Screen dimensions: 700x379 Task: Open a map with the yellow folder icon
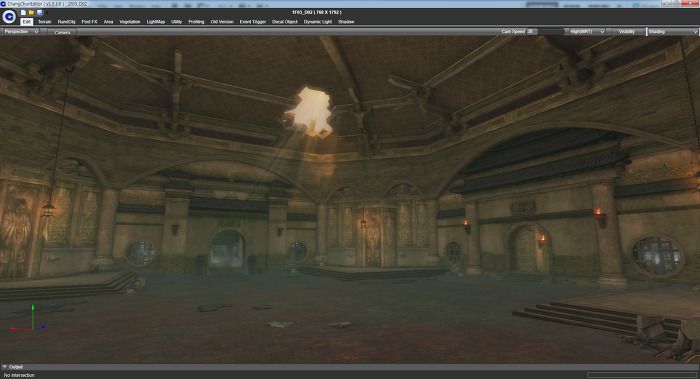coord(31,12)
